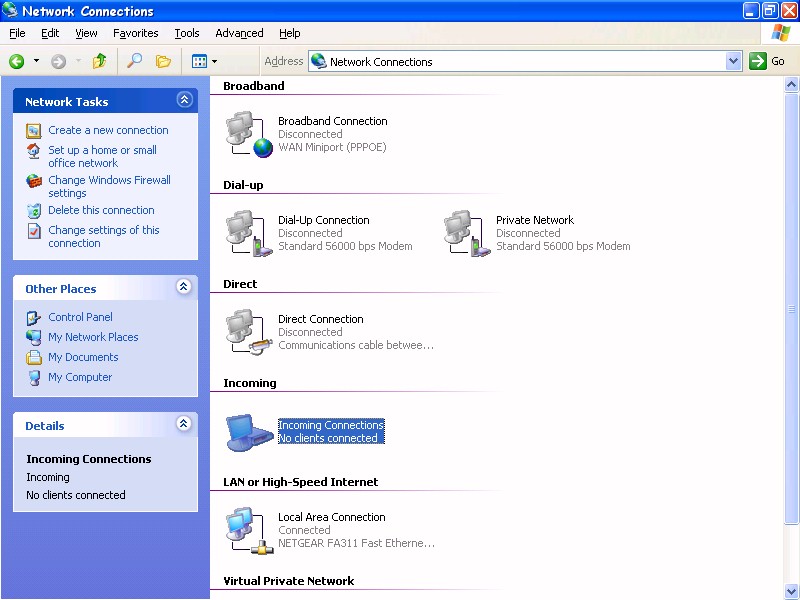Click the Forward navigation arrow
Screen dimensions: 800x600
59,62
